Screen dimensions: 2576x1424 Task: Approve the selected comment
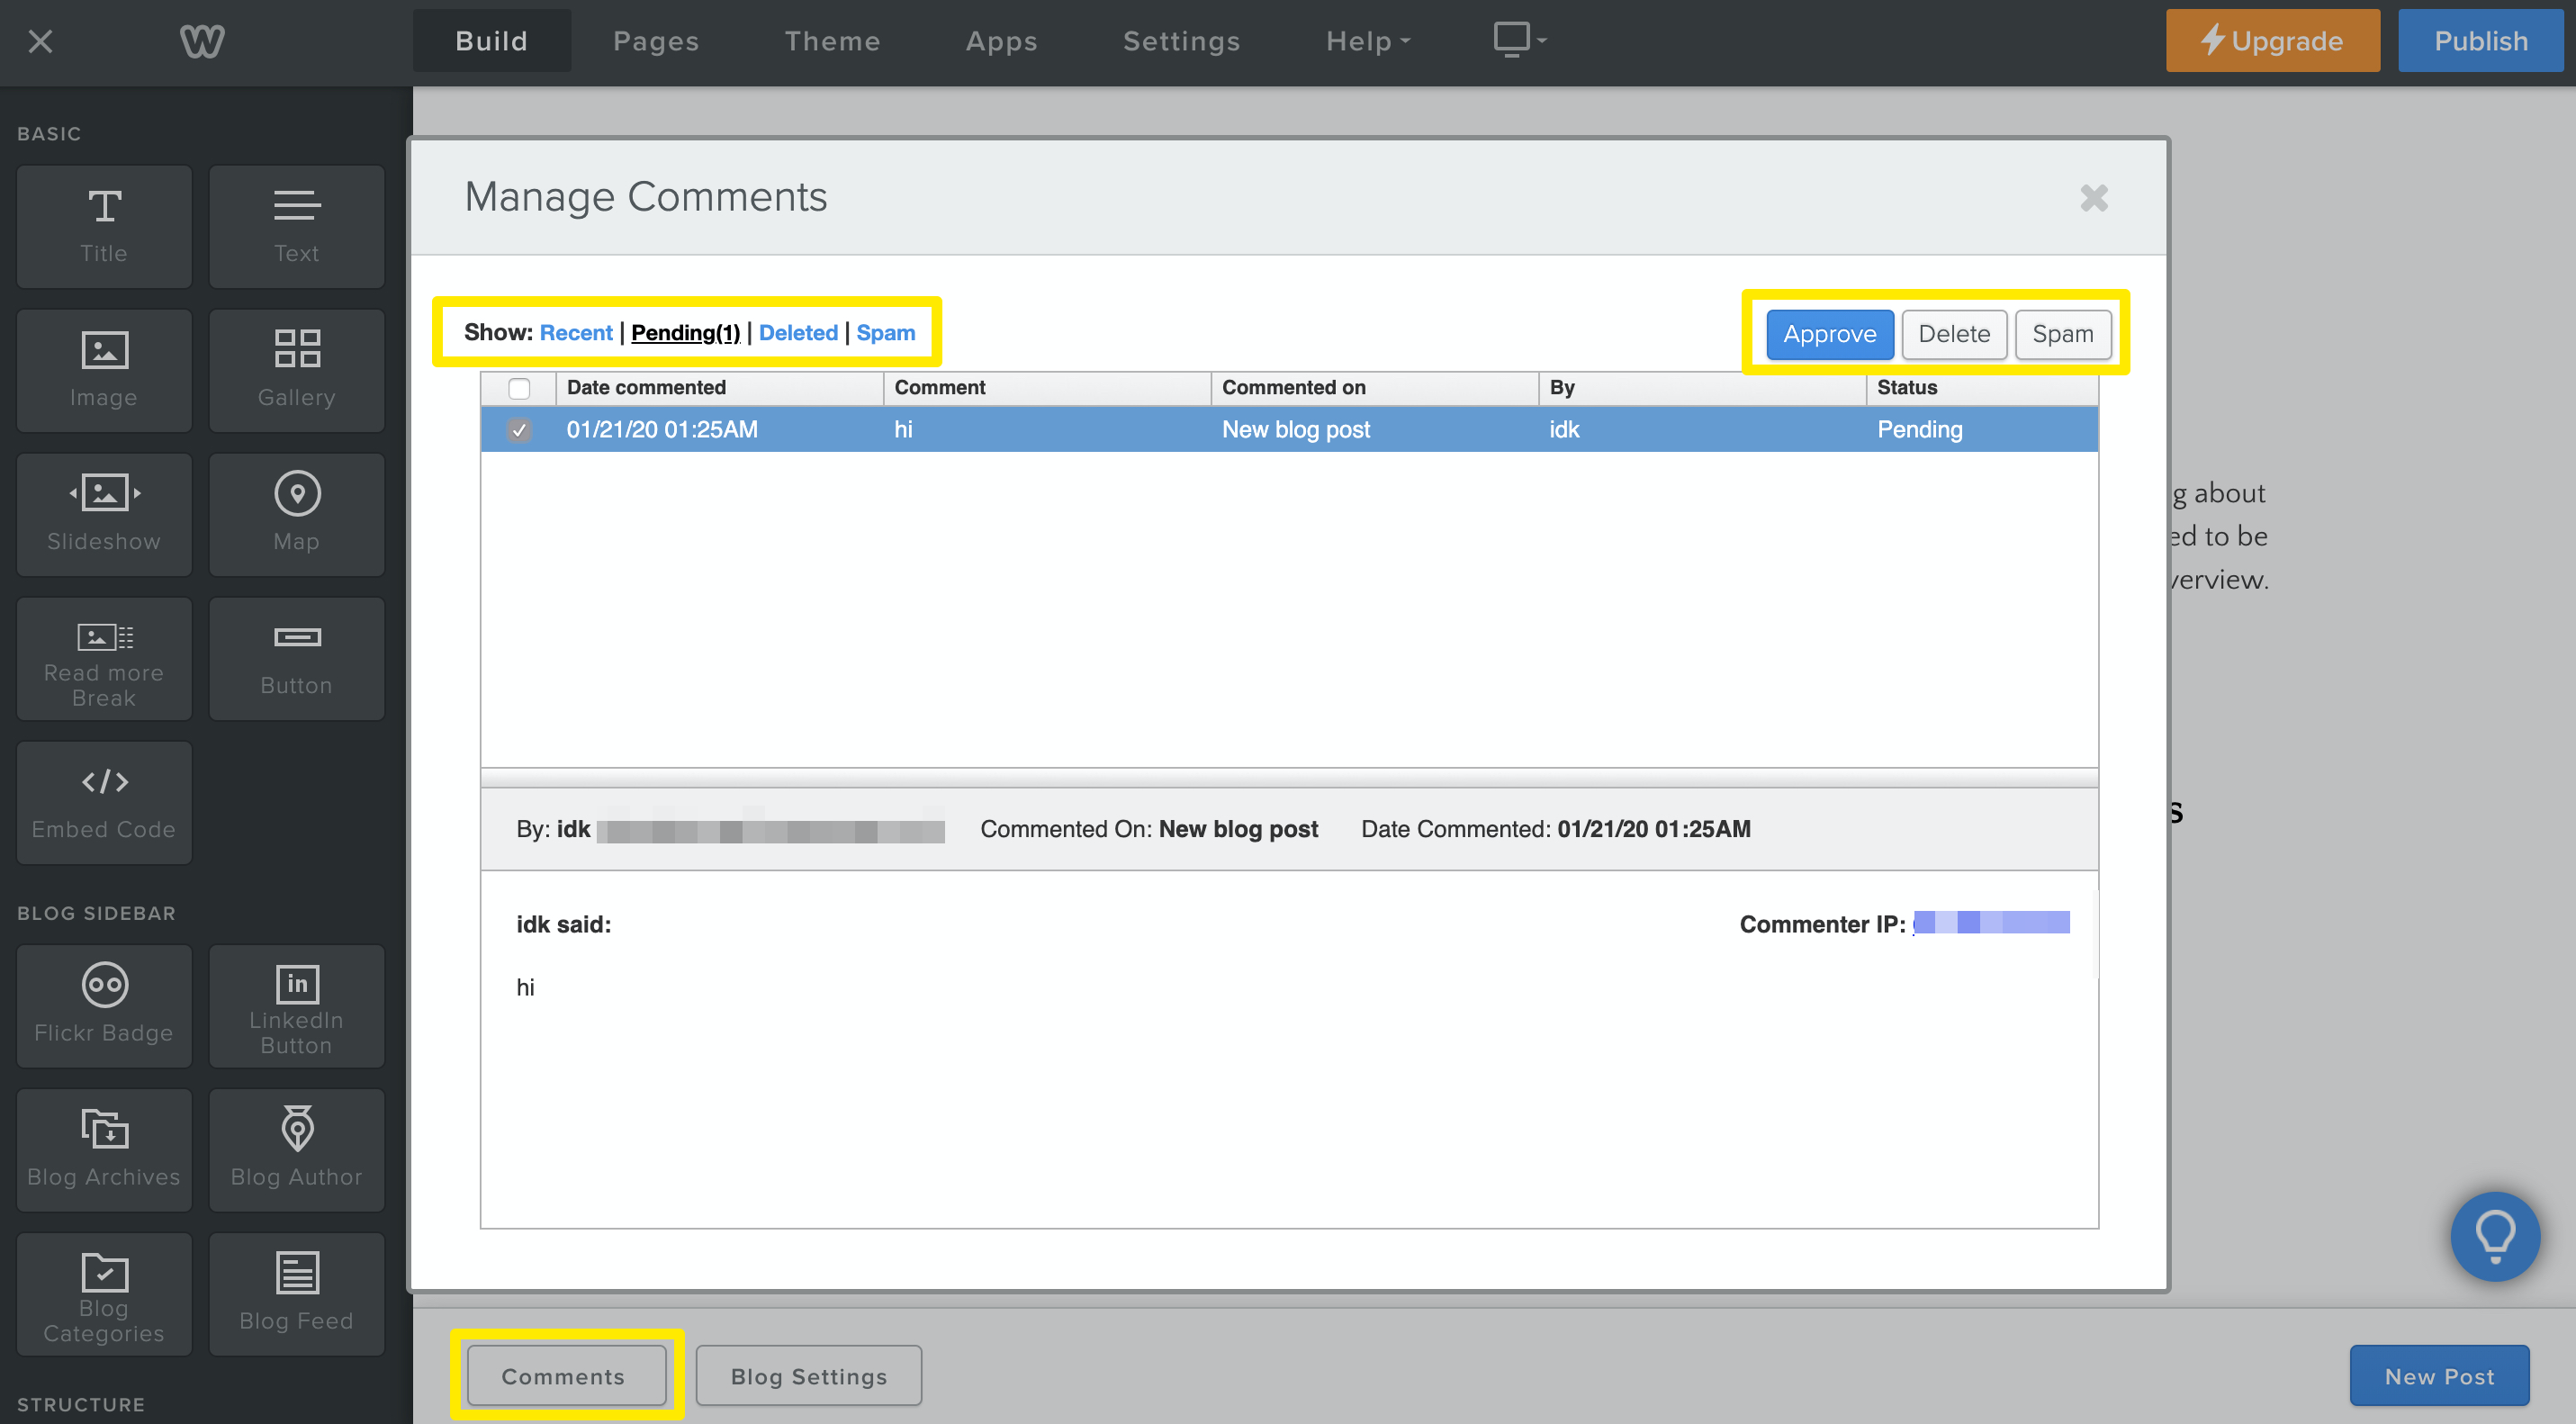coord(1829,334)
